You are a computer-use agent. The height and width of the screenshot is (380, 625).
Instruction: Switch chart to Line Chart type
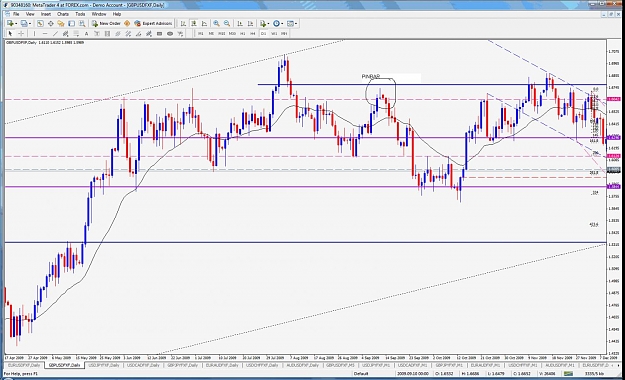point(204,24)
